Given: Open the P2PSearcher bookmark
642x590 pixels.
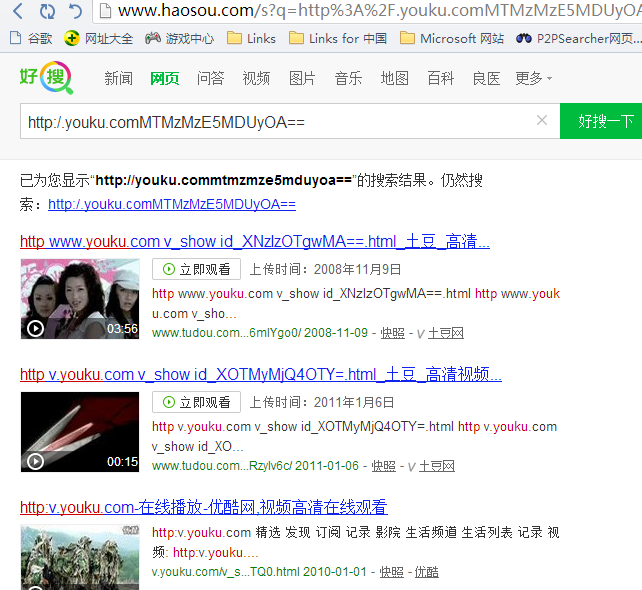Looking at the screenshot, I should point(578,38).
